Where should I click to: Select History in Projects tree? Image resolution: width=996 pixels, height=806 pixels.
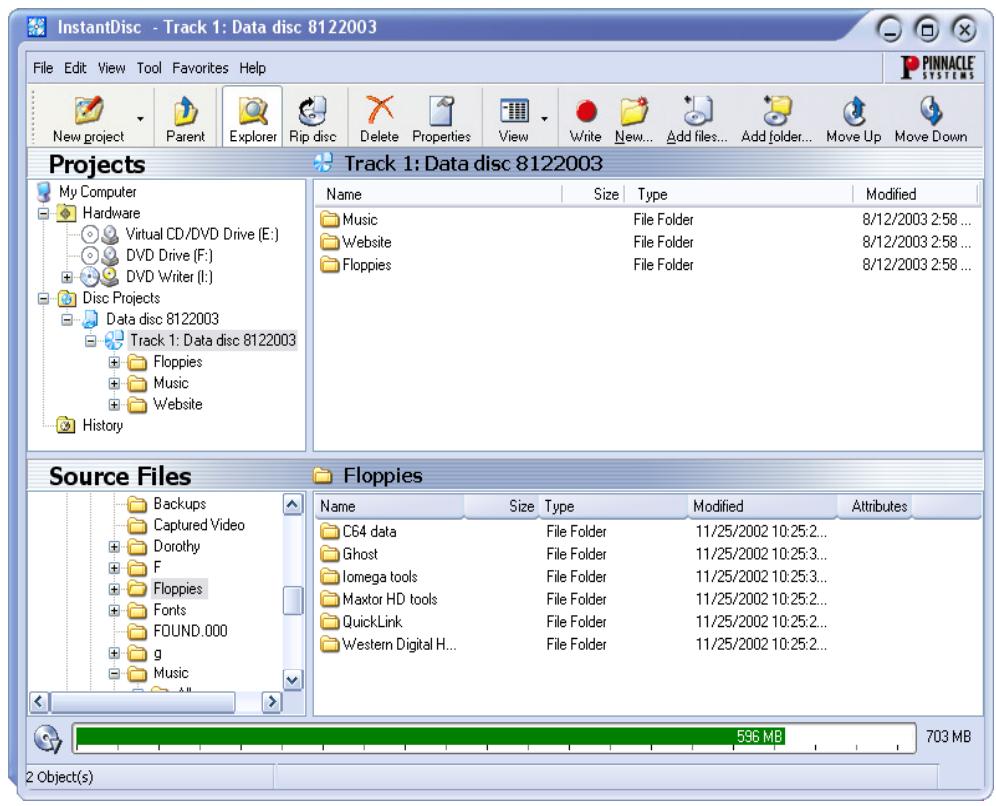point(102,426)
